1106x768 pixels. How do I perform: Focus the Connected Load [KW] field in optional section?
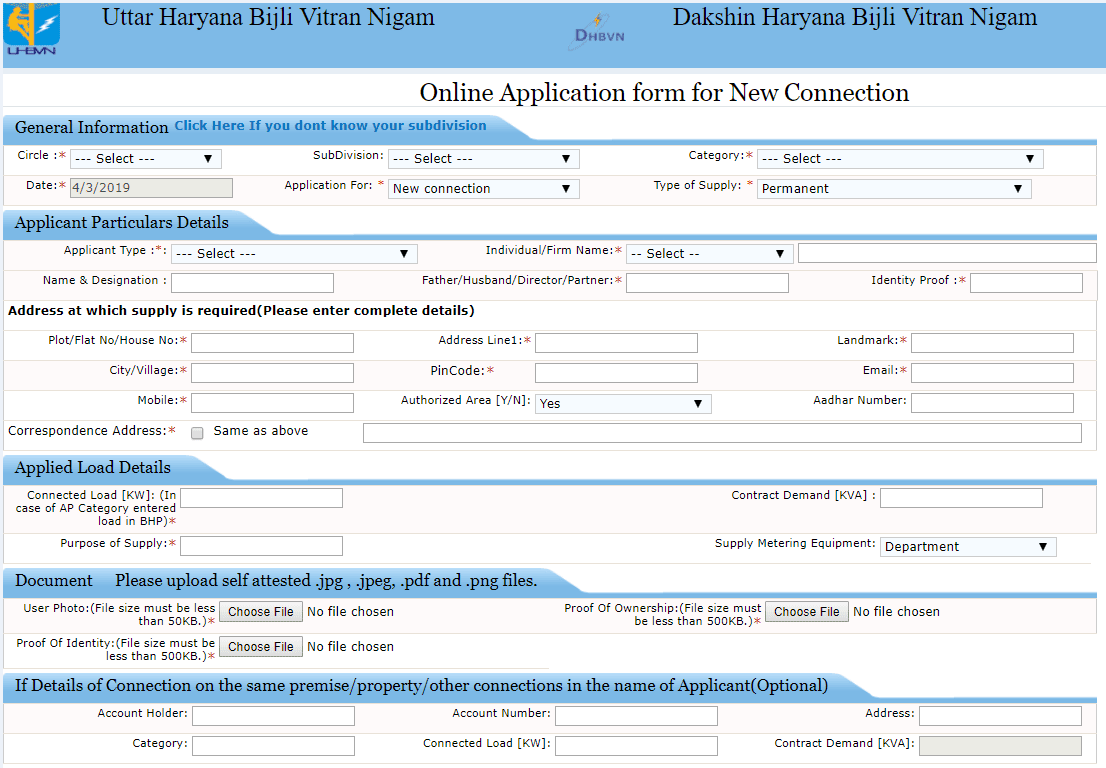636,745
